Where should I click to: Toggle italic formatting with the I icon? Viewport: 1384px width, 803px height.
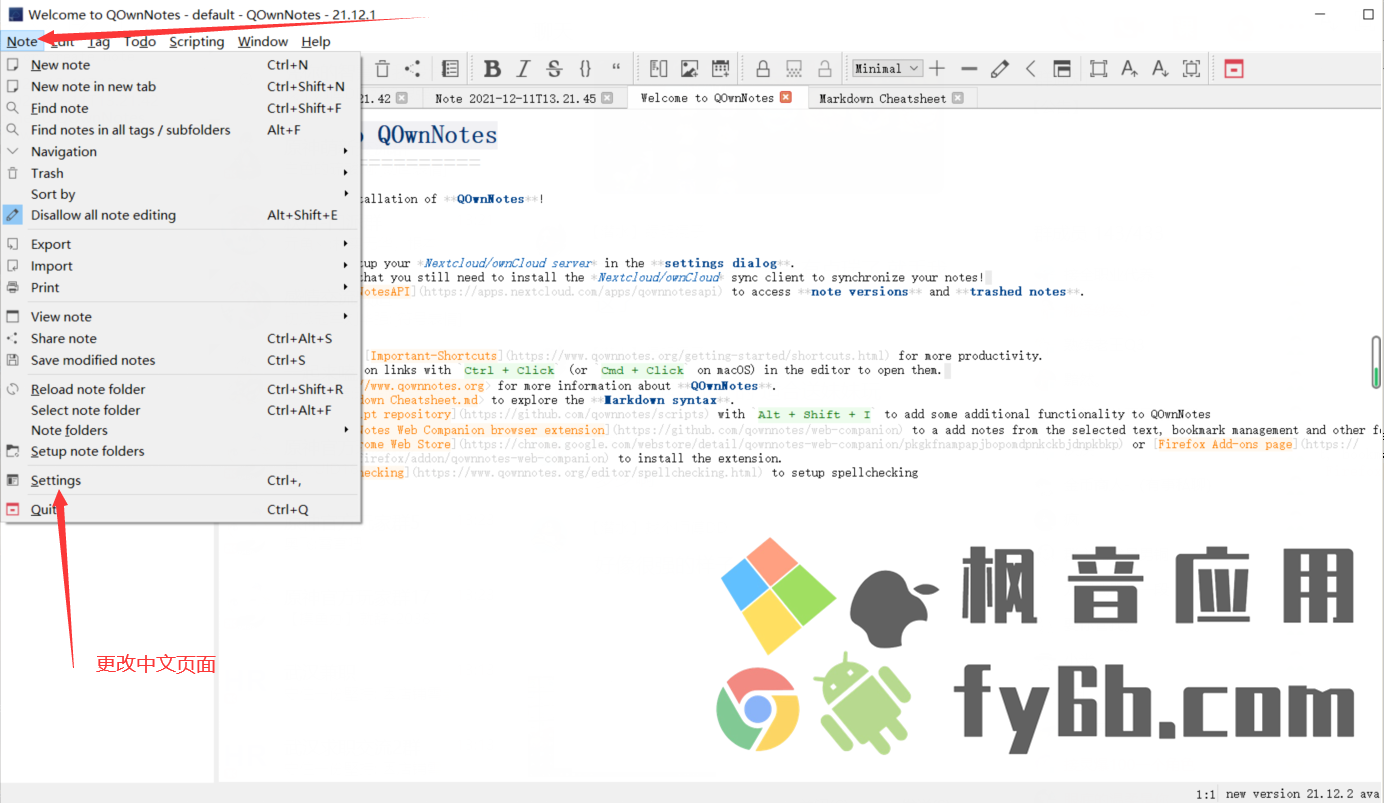(523, 69)
